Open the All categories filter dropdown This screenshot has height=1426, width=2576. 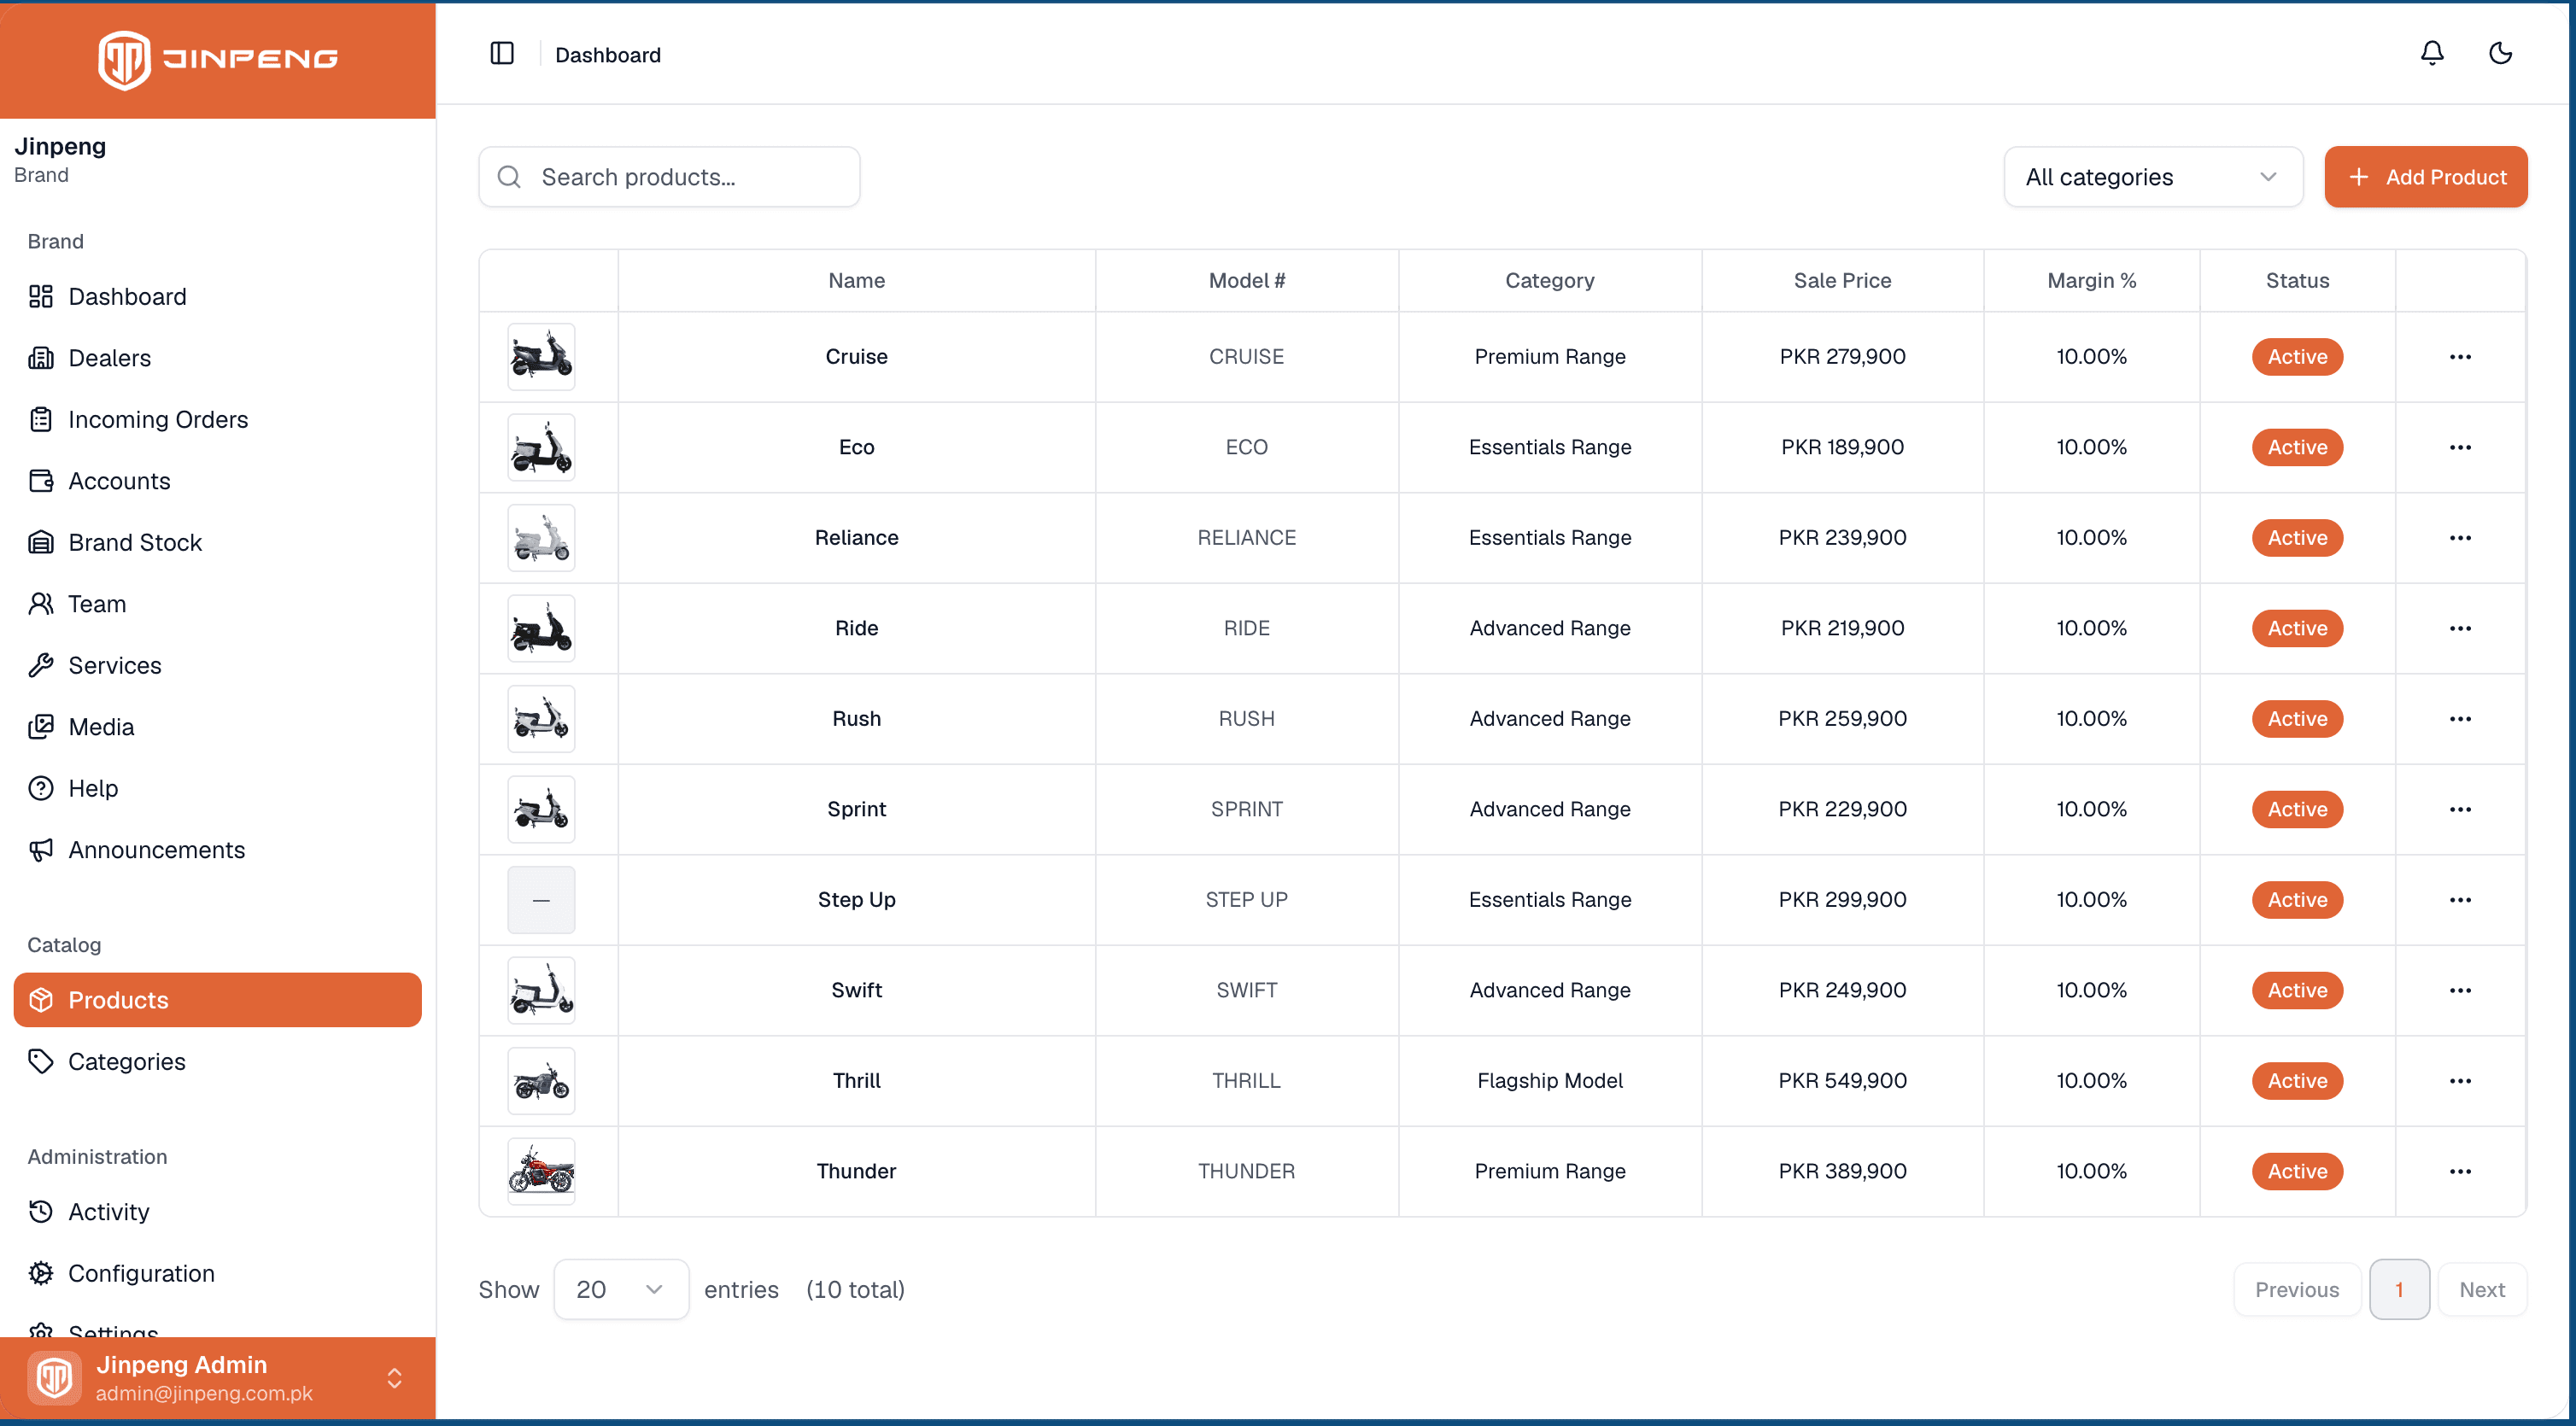[2153, 177]
